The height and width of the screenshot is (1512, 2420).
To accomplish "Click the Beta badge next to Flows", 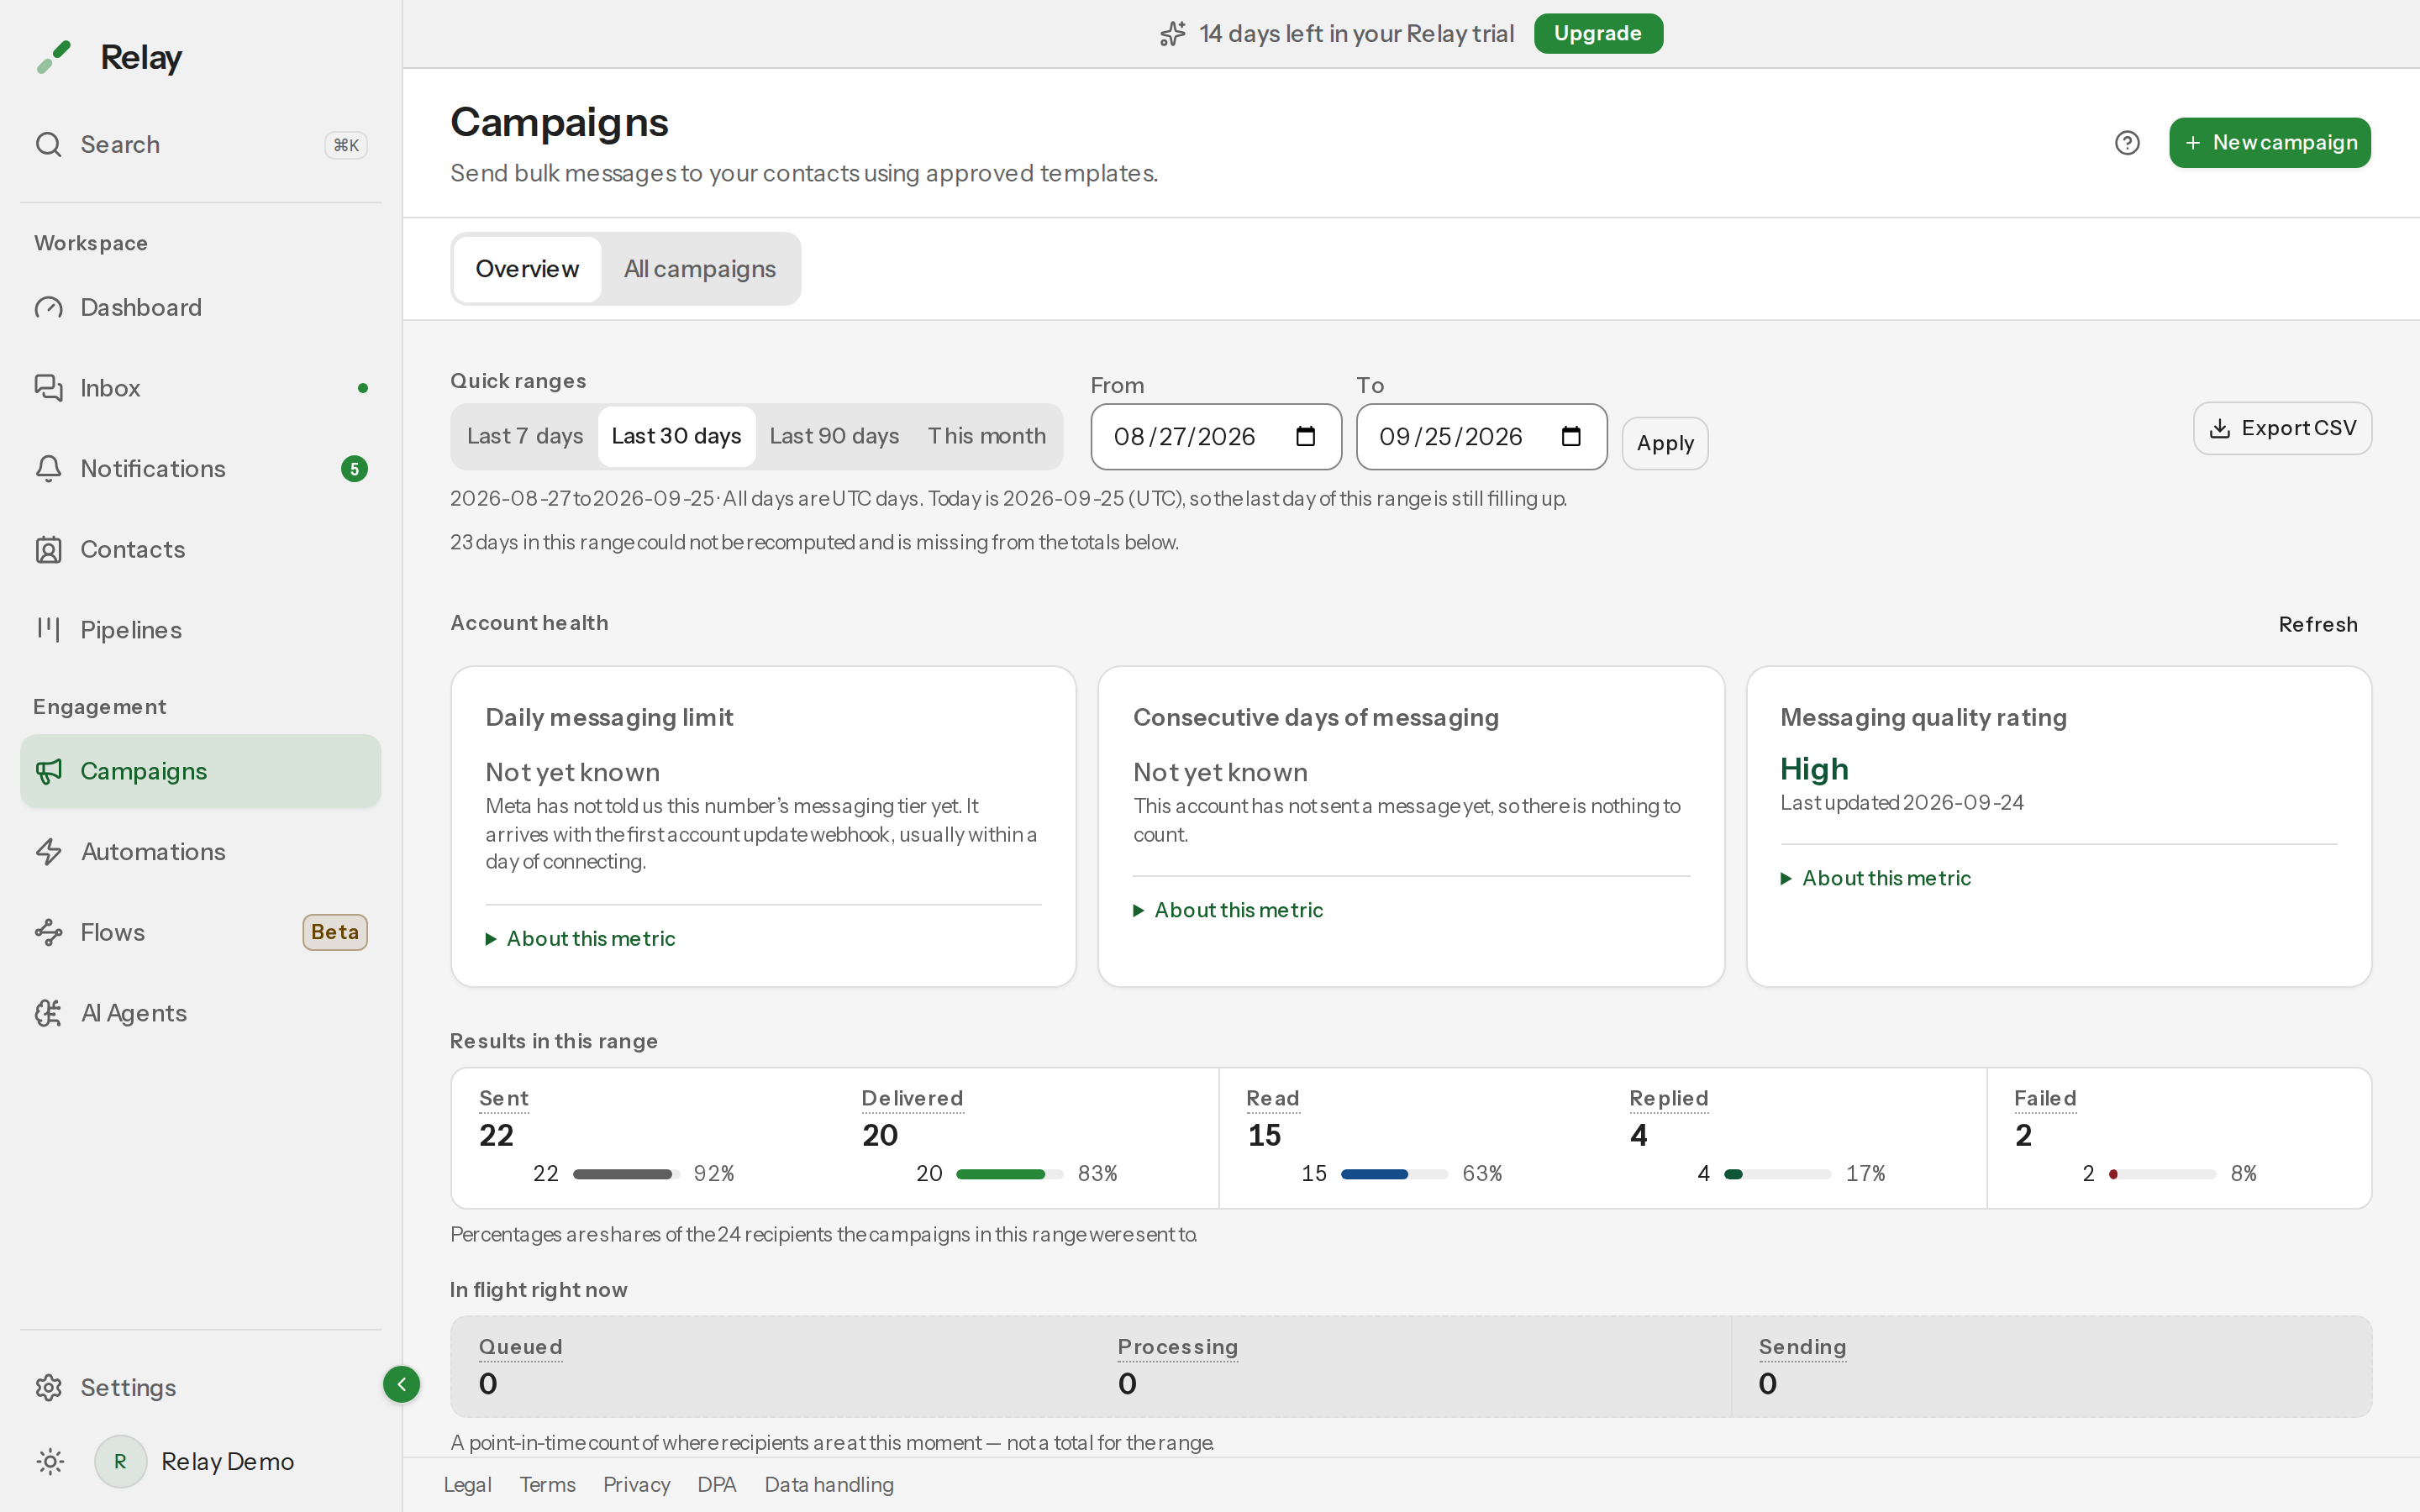I will (335, 932).
